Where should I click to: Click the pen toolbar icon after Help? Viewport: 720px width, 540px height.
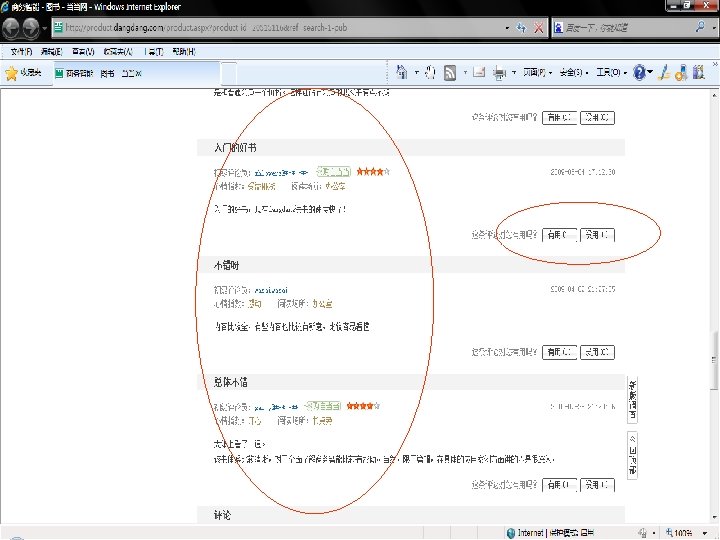[x=664, y=73]
